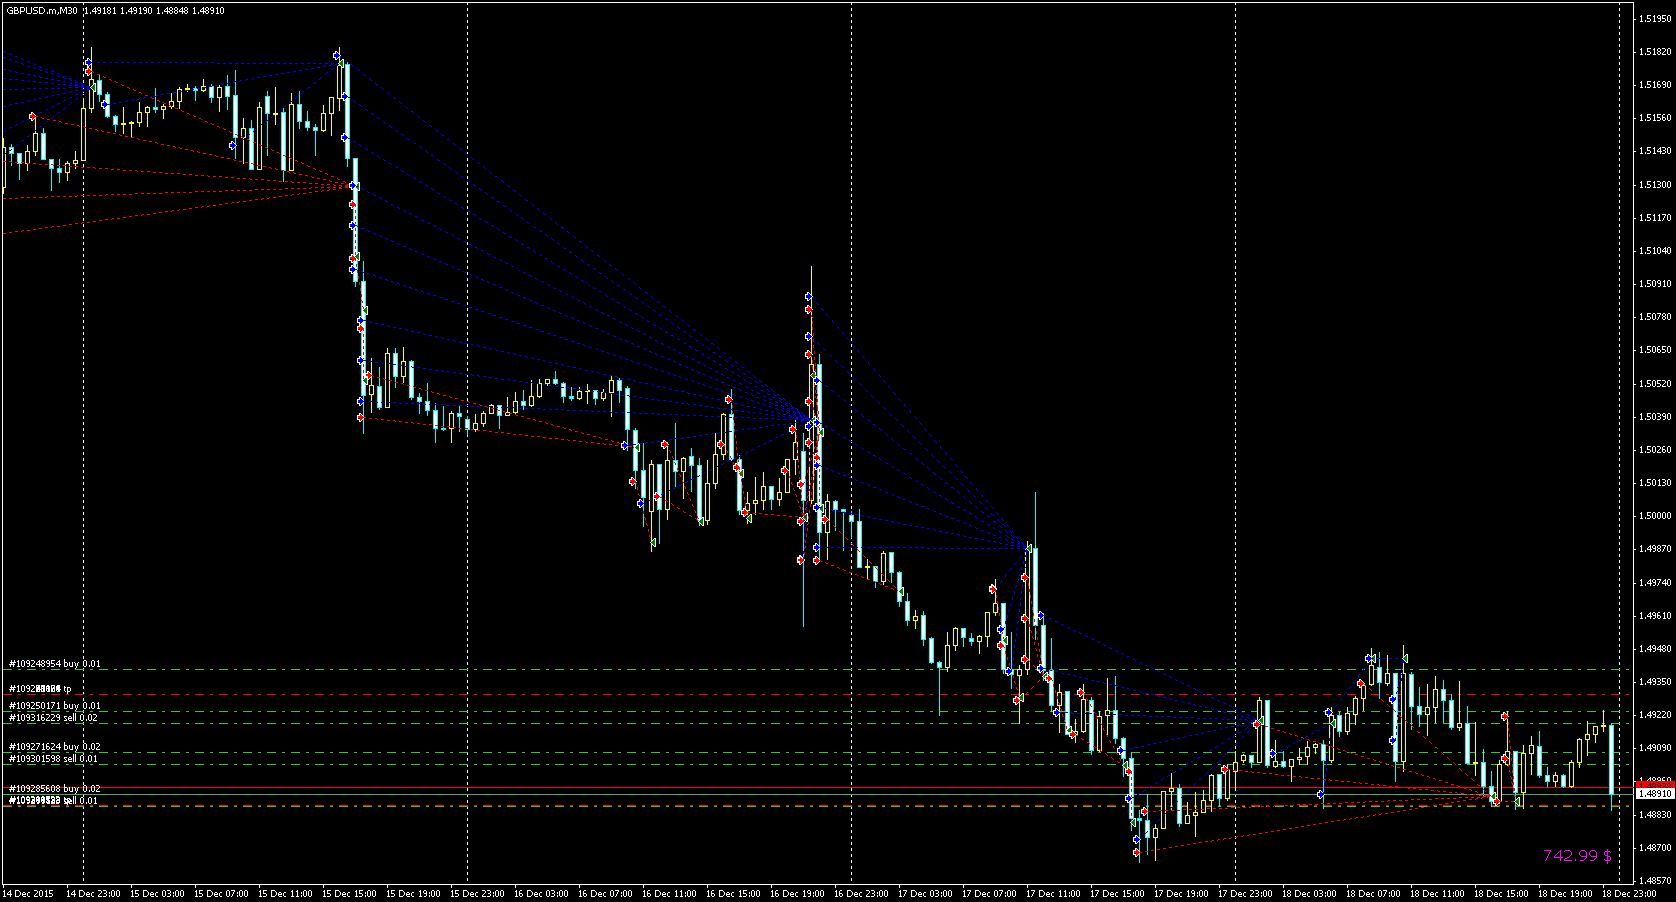Click time axis label 18 Dec 15:00
Screen dimensions: 1676x902
(x=1501, y=893)
